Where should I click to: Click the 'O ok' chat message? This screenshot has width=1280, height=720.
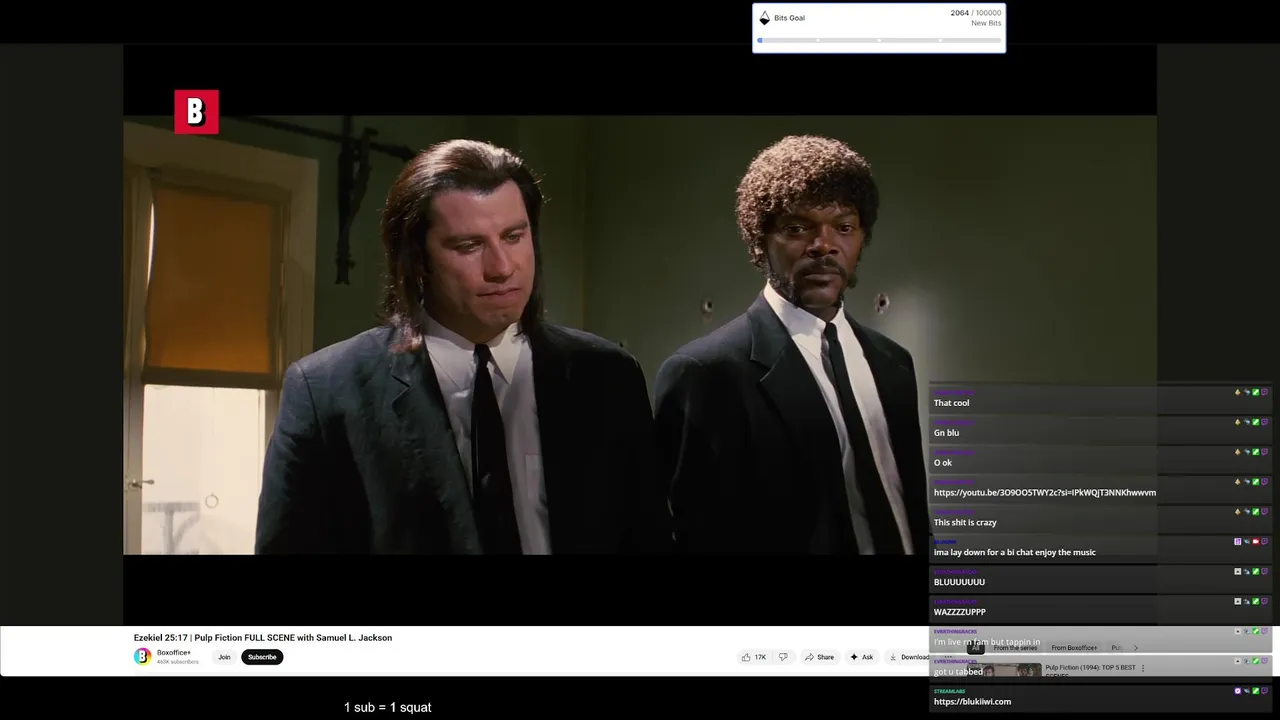pyautogui.click(x=943, y=463)
